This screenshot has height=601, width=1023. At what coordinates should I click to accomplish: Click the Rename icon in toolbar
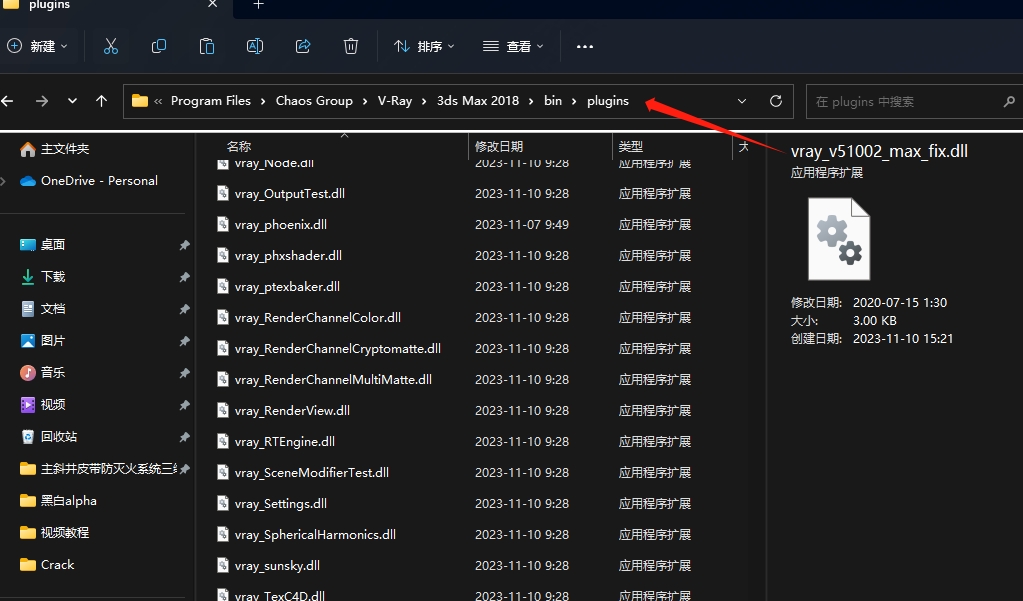click(254, 46)
